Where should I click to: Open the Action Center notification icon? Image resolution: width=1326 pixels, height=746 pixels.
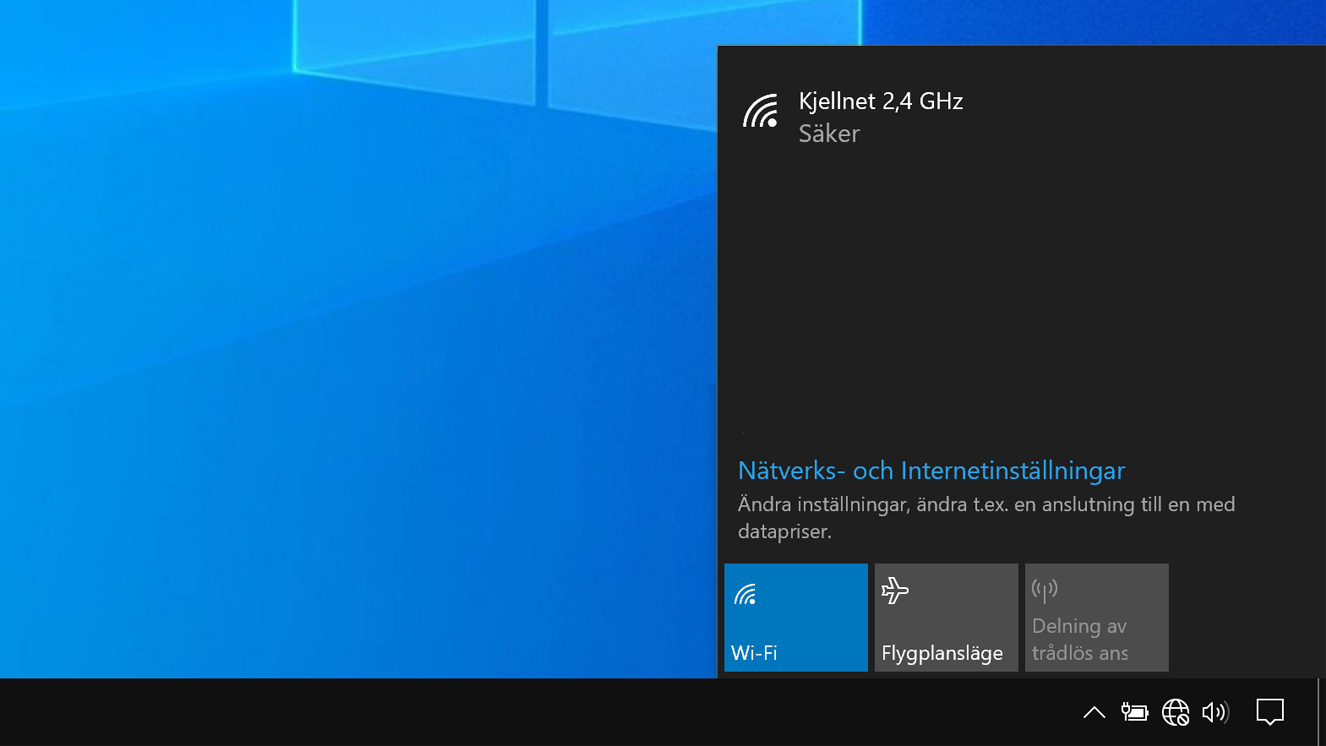1269,712
